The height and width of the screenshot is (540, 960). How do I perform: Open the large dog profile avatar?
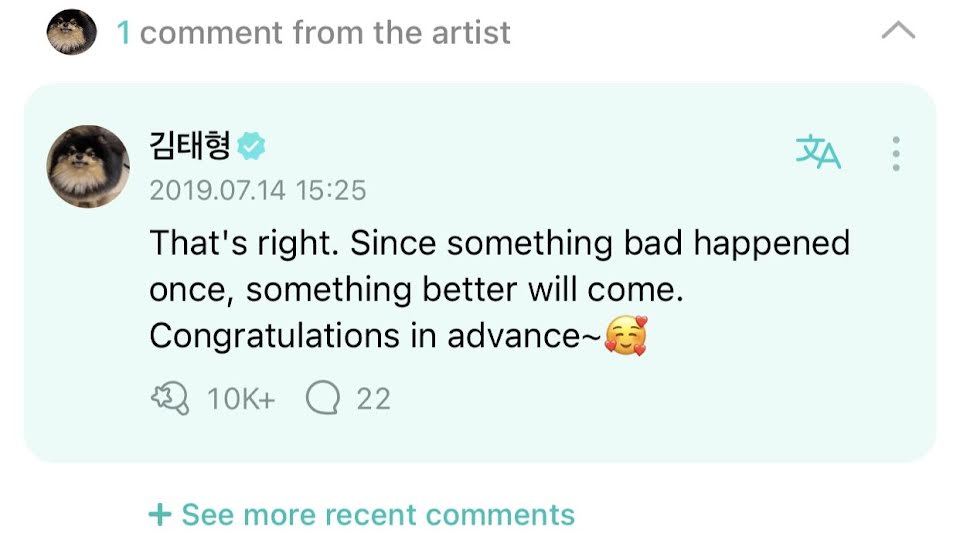(x=88, y=166)
